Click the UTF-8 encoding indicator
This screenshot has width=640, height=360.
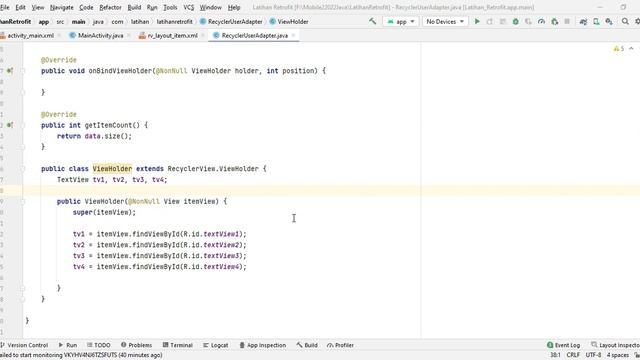[x=593, y=355]
